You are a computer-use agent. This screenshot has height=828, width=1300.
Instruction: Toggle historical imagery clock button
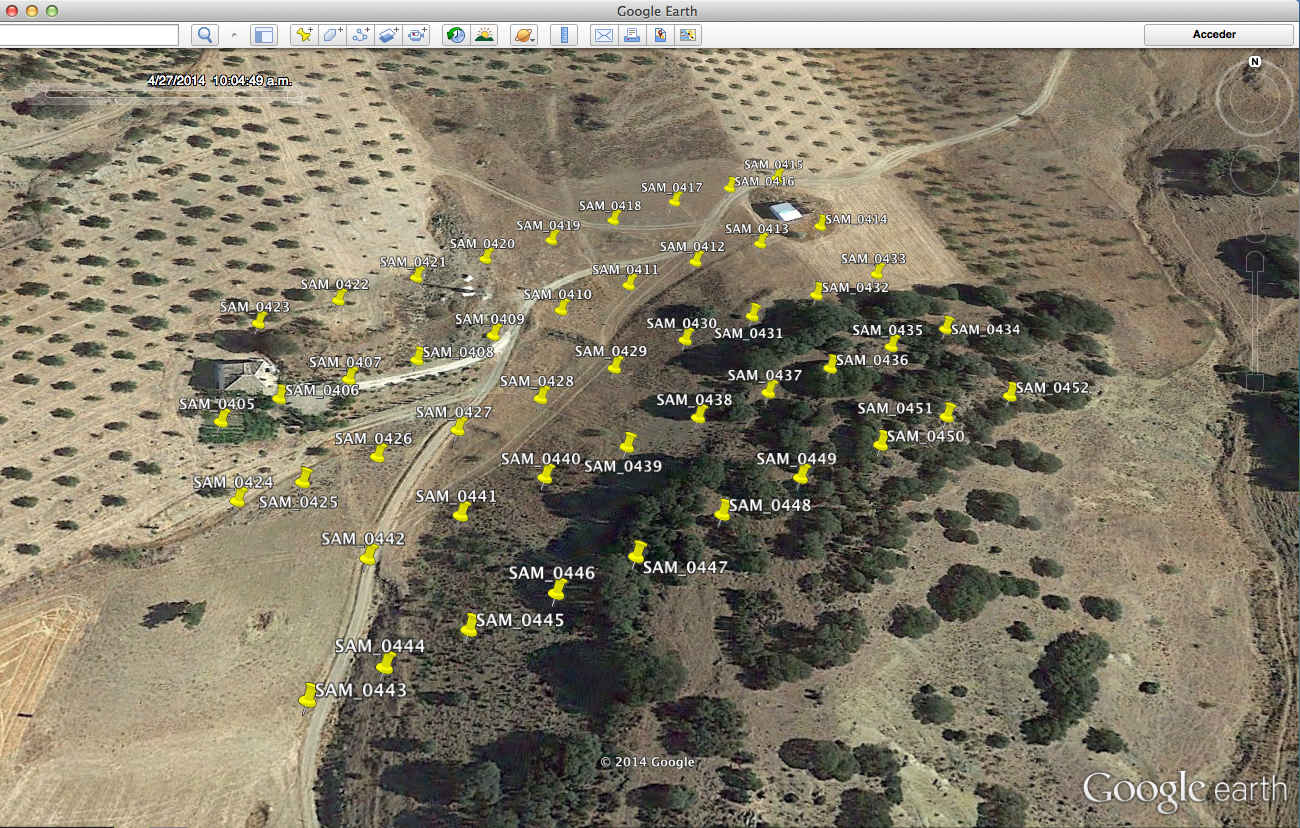(456, 35)
